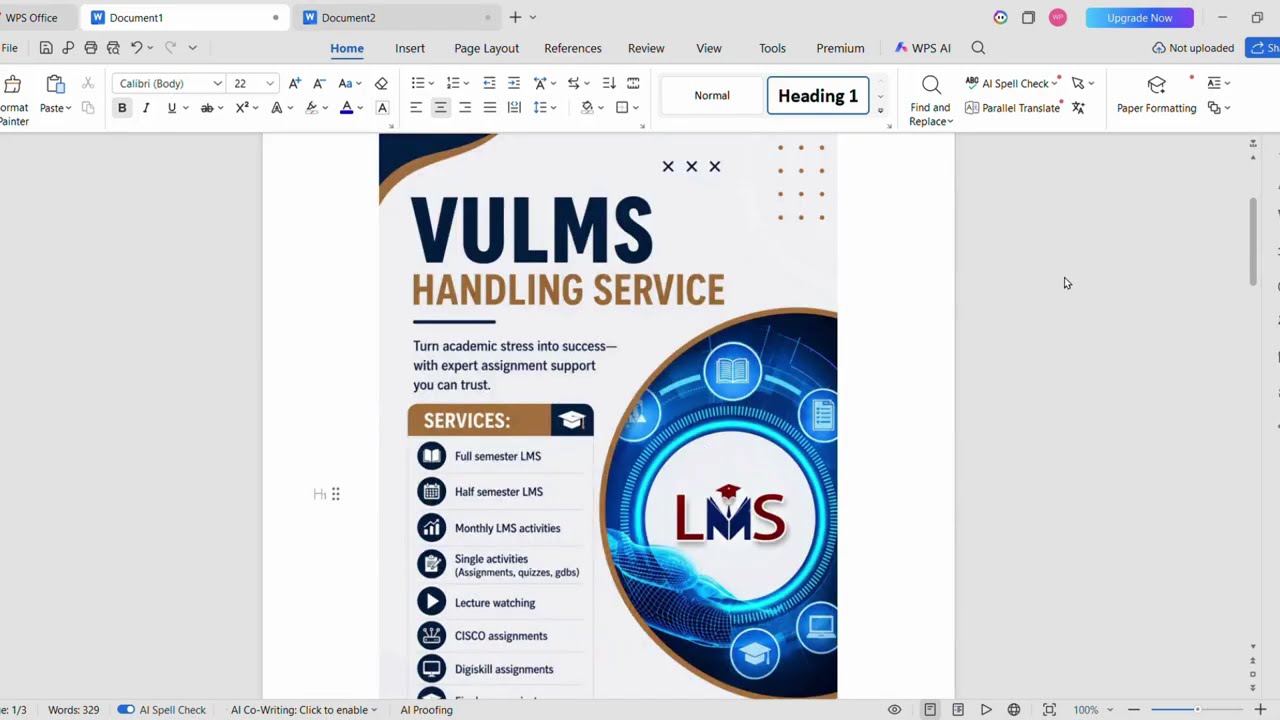
Task: Click the zoom slider handle
Action: pos(1197,710)
